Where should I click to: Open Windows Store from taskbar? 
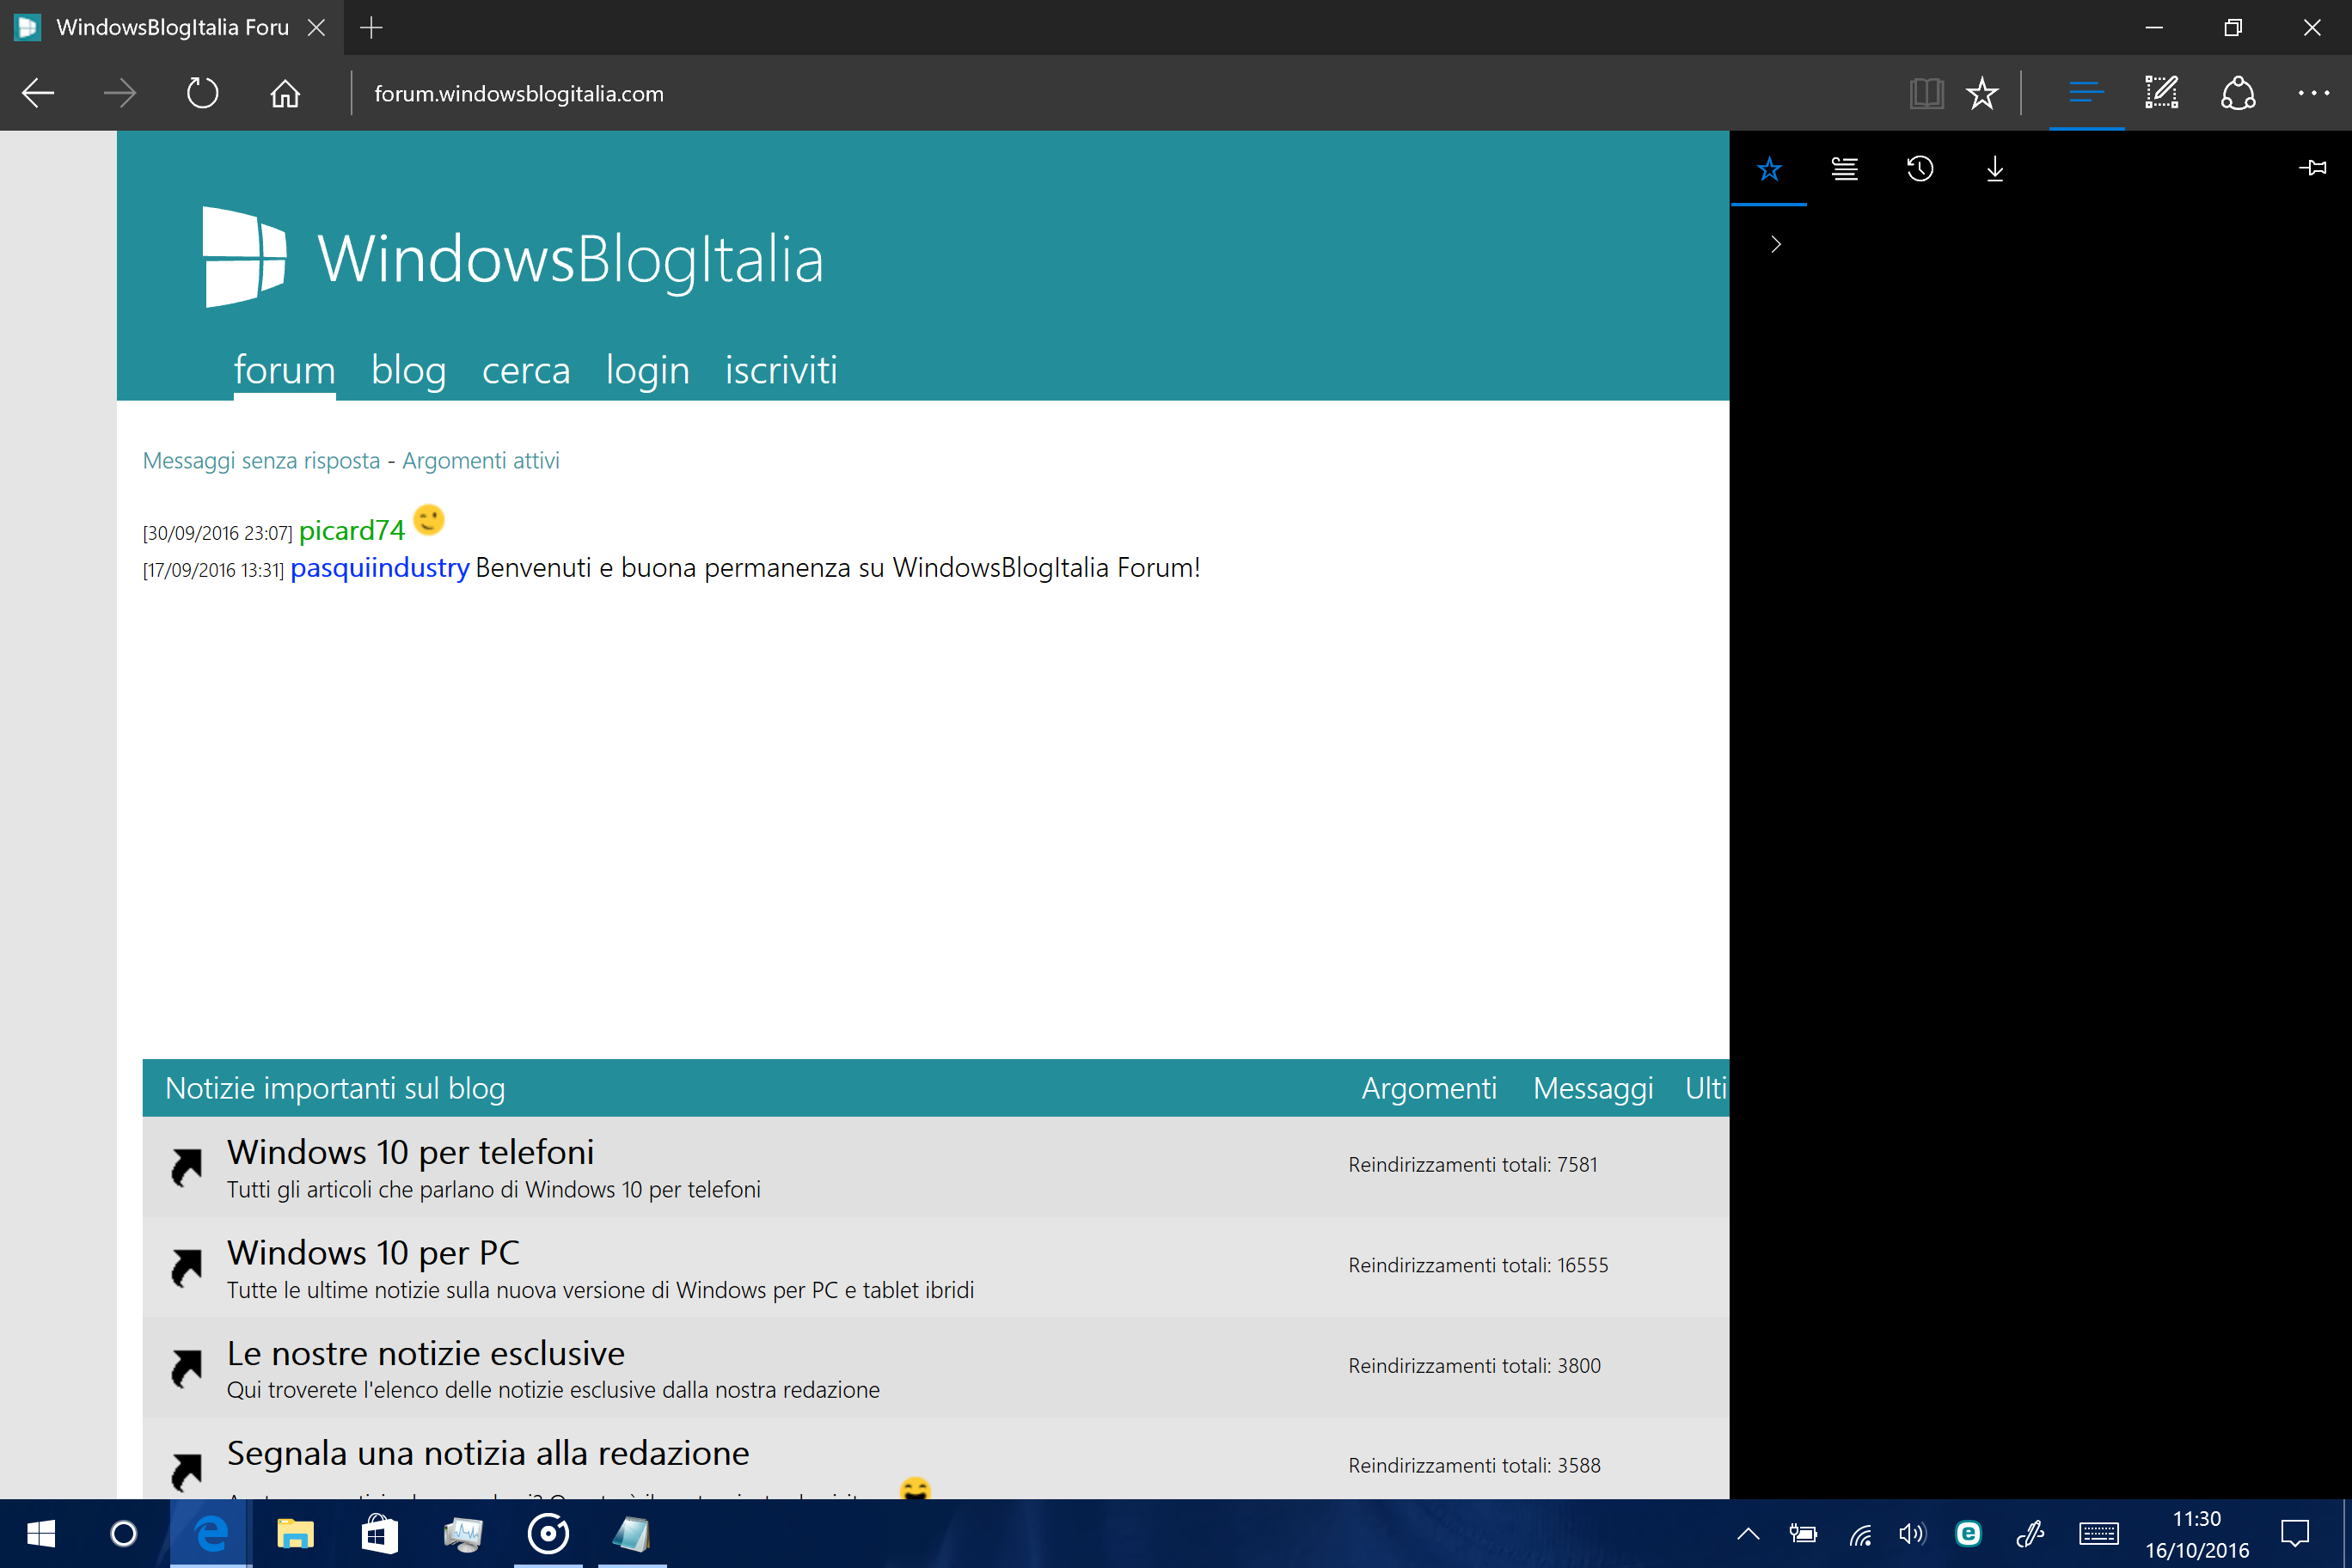coord(379,1534)
